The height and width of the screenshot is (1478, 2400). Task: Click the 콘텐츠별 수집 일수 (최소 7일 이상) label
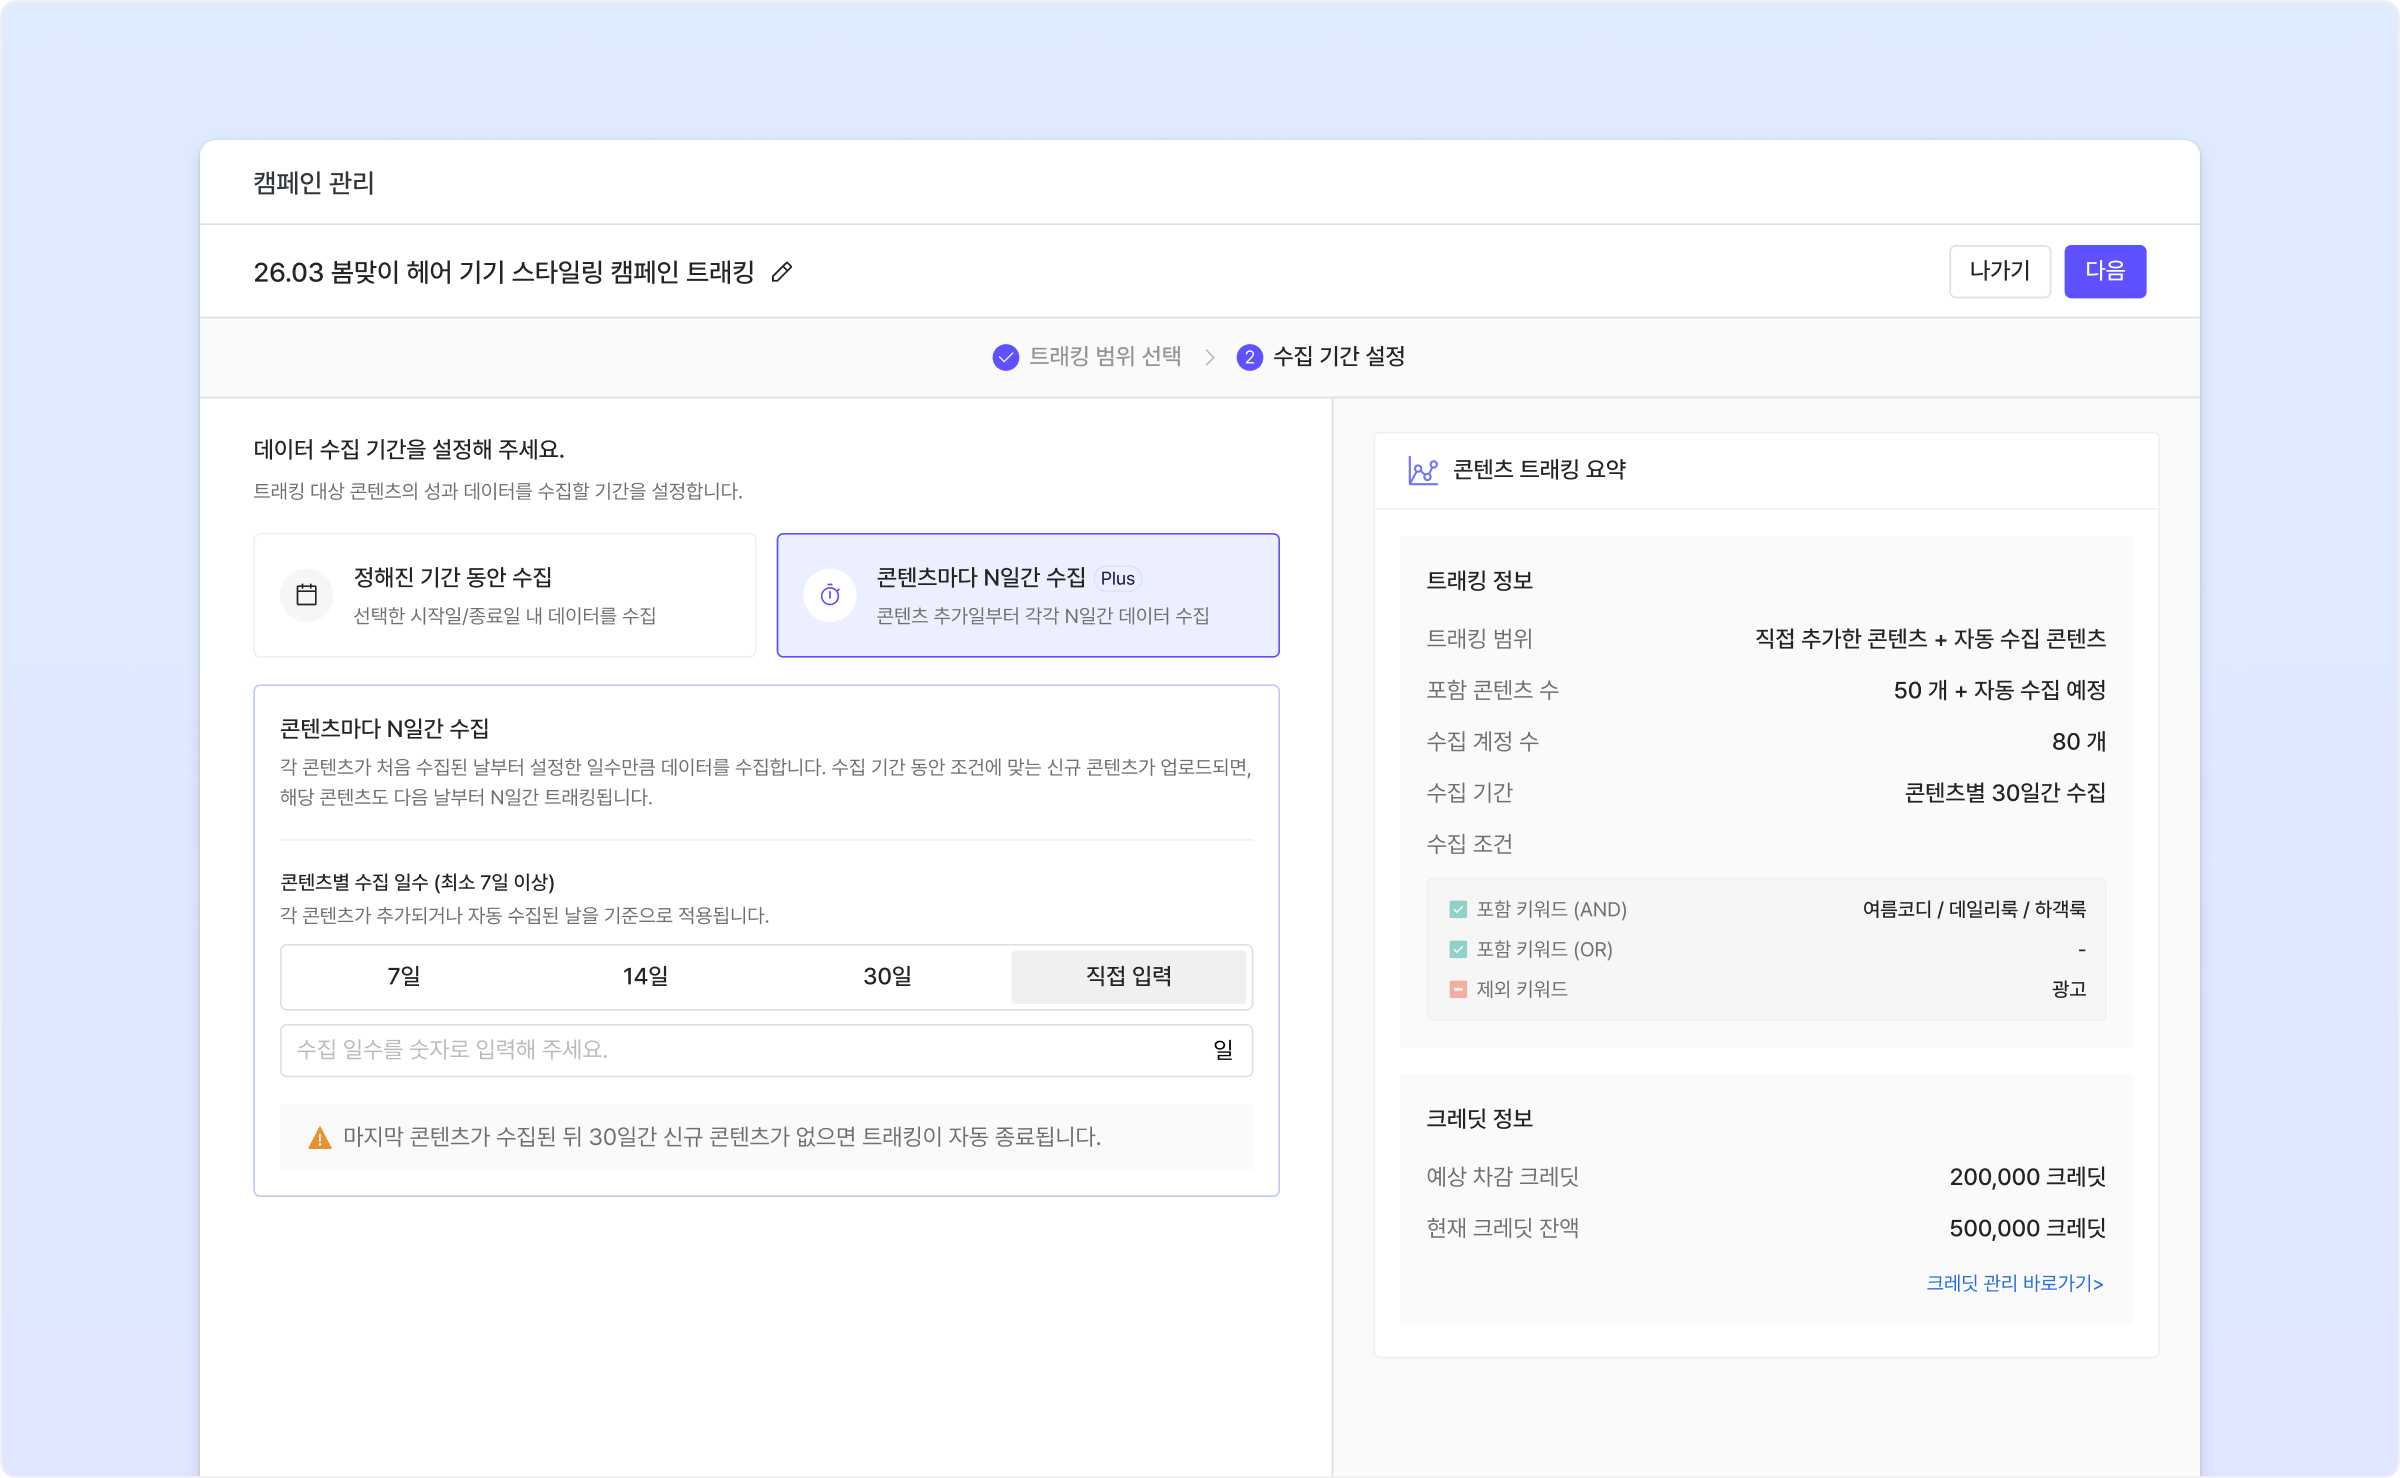[x=417, y=882]
